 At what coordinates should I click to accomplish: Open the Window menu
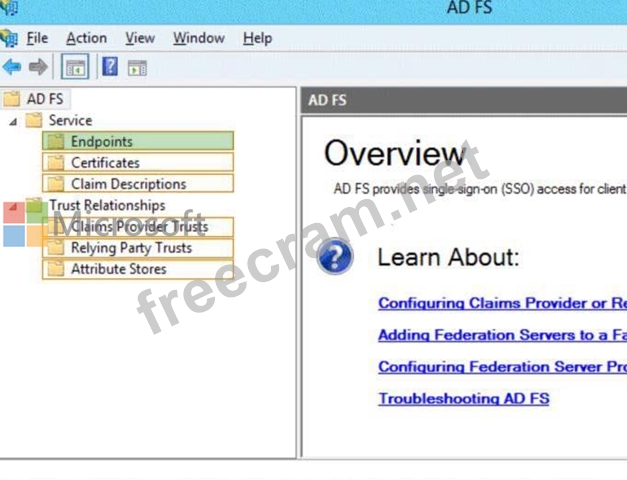(199, 38)
